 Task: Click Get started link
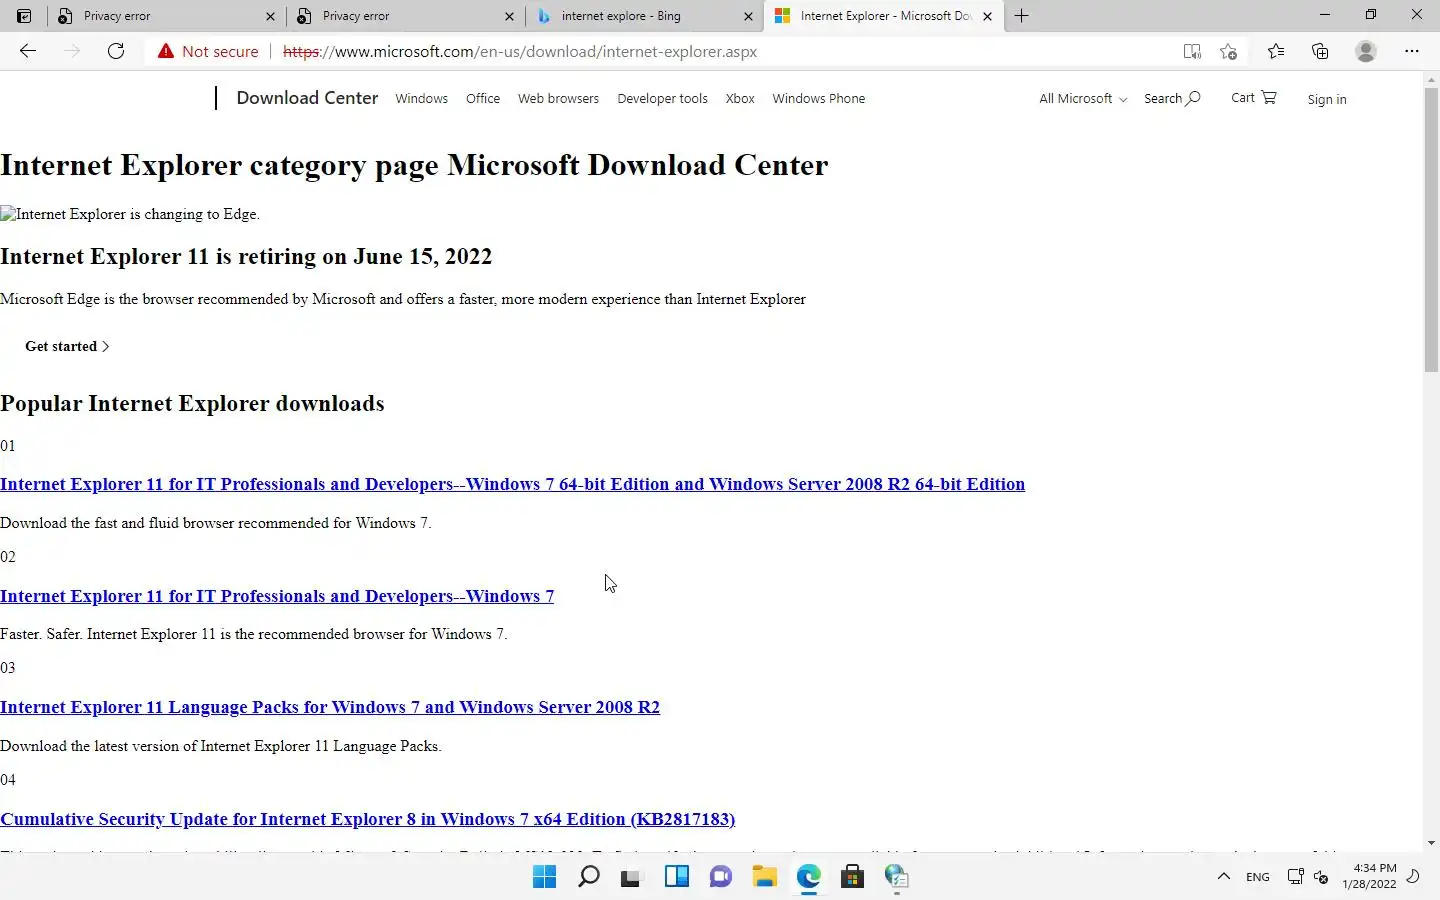(67, 346)
